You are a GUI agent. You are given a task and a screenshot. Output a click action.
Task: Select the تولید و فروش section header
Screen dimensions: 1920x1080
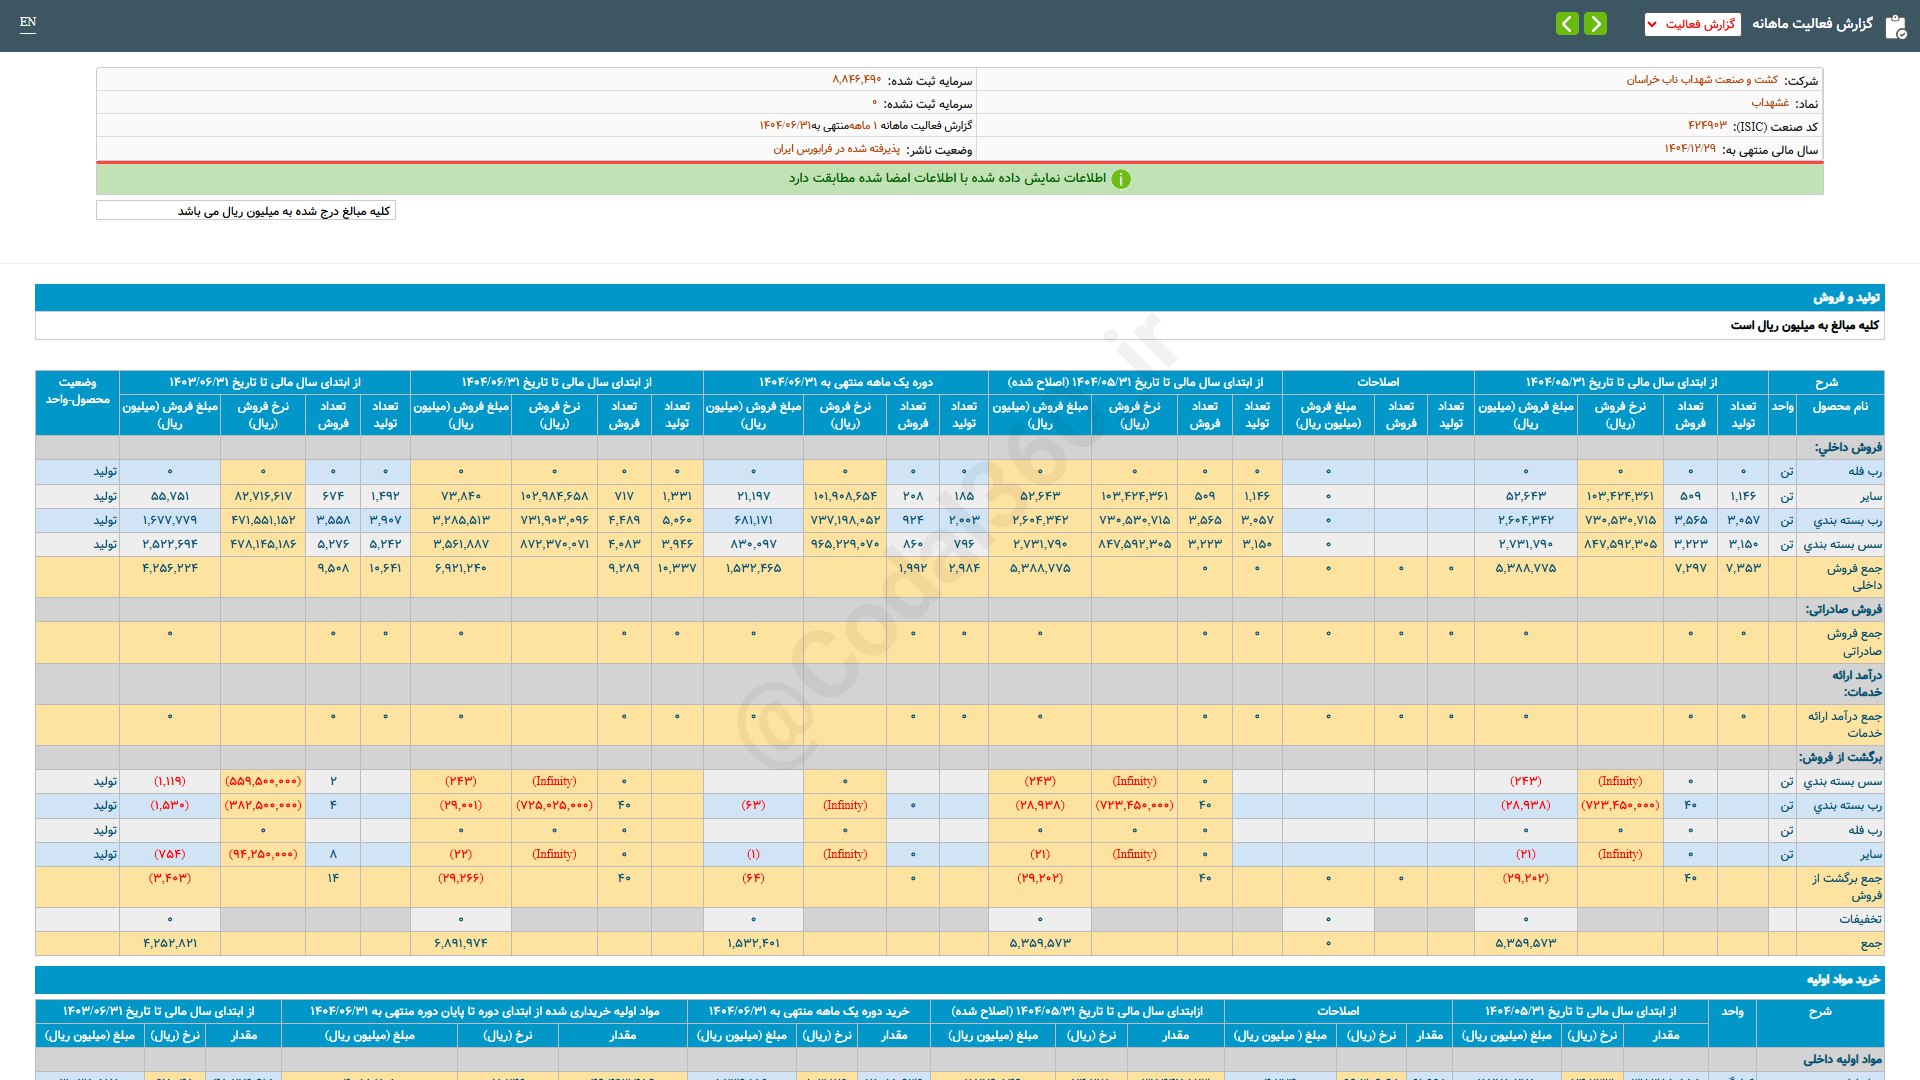[x=1846, y=298]
